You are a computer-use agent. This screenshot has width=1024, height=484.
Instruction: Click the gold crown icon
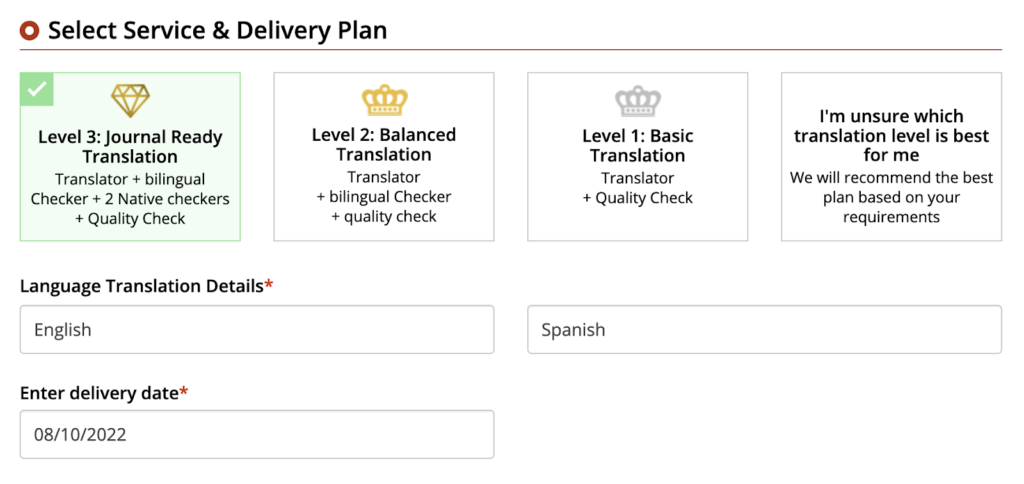pos(384,100)
